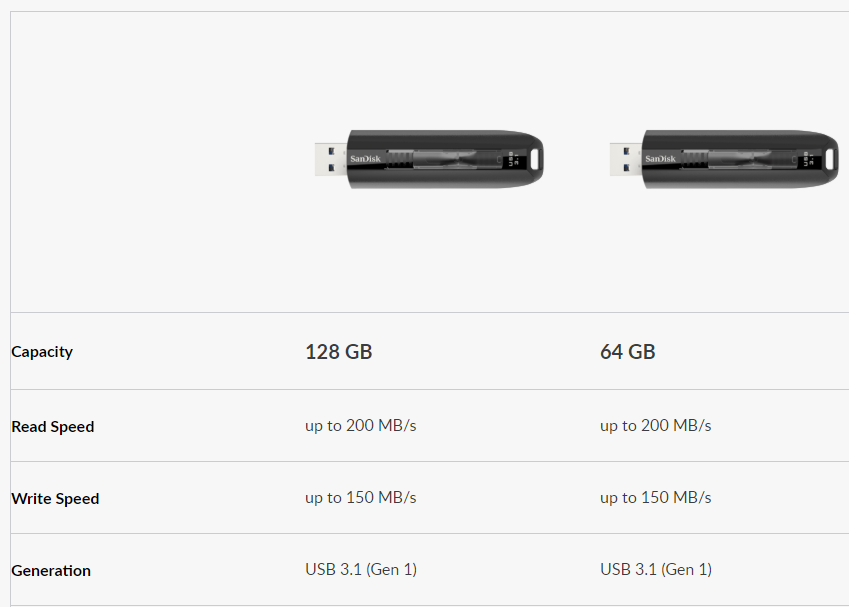Select the 128 GB capacity text
This screenshot has width=849, height=607.
(339, 352)
